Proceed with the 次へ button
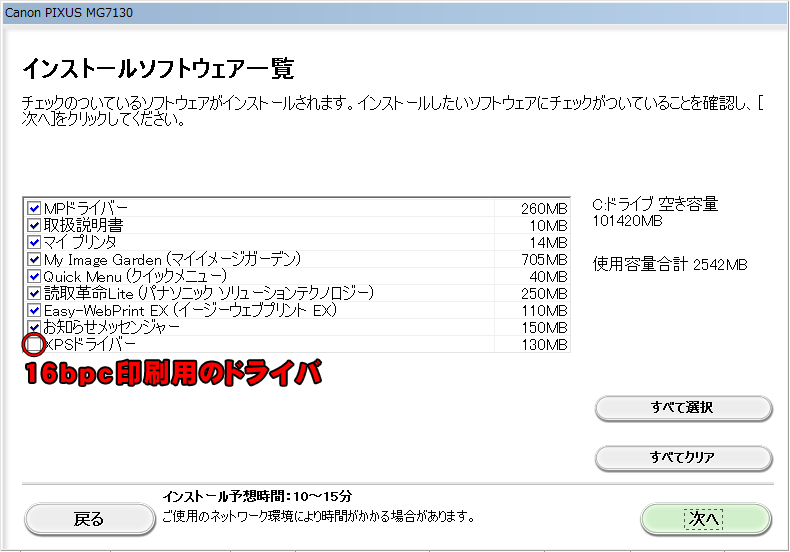 (705, 519)
